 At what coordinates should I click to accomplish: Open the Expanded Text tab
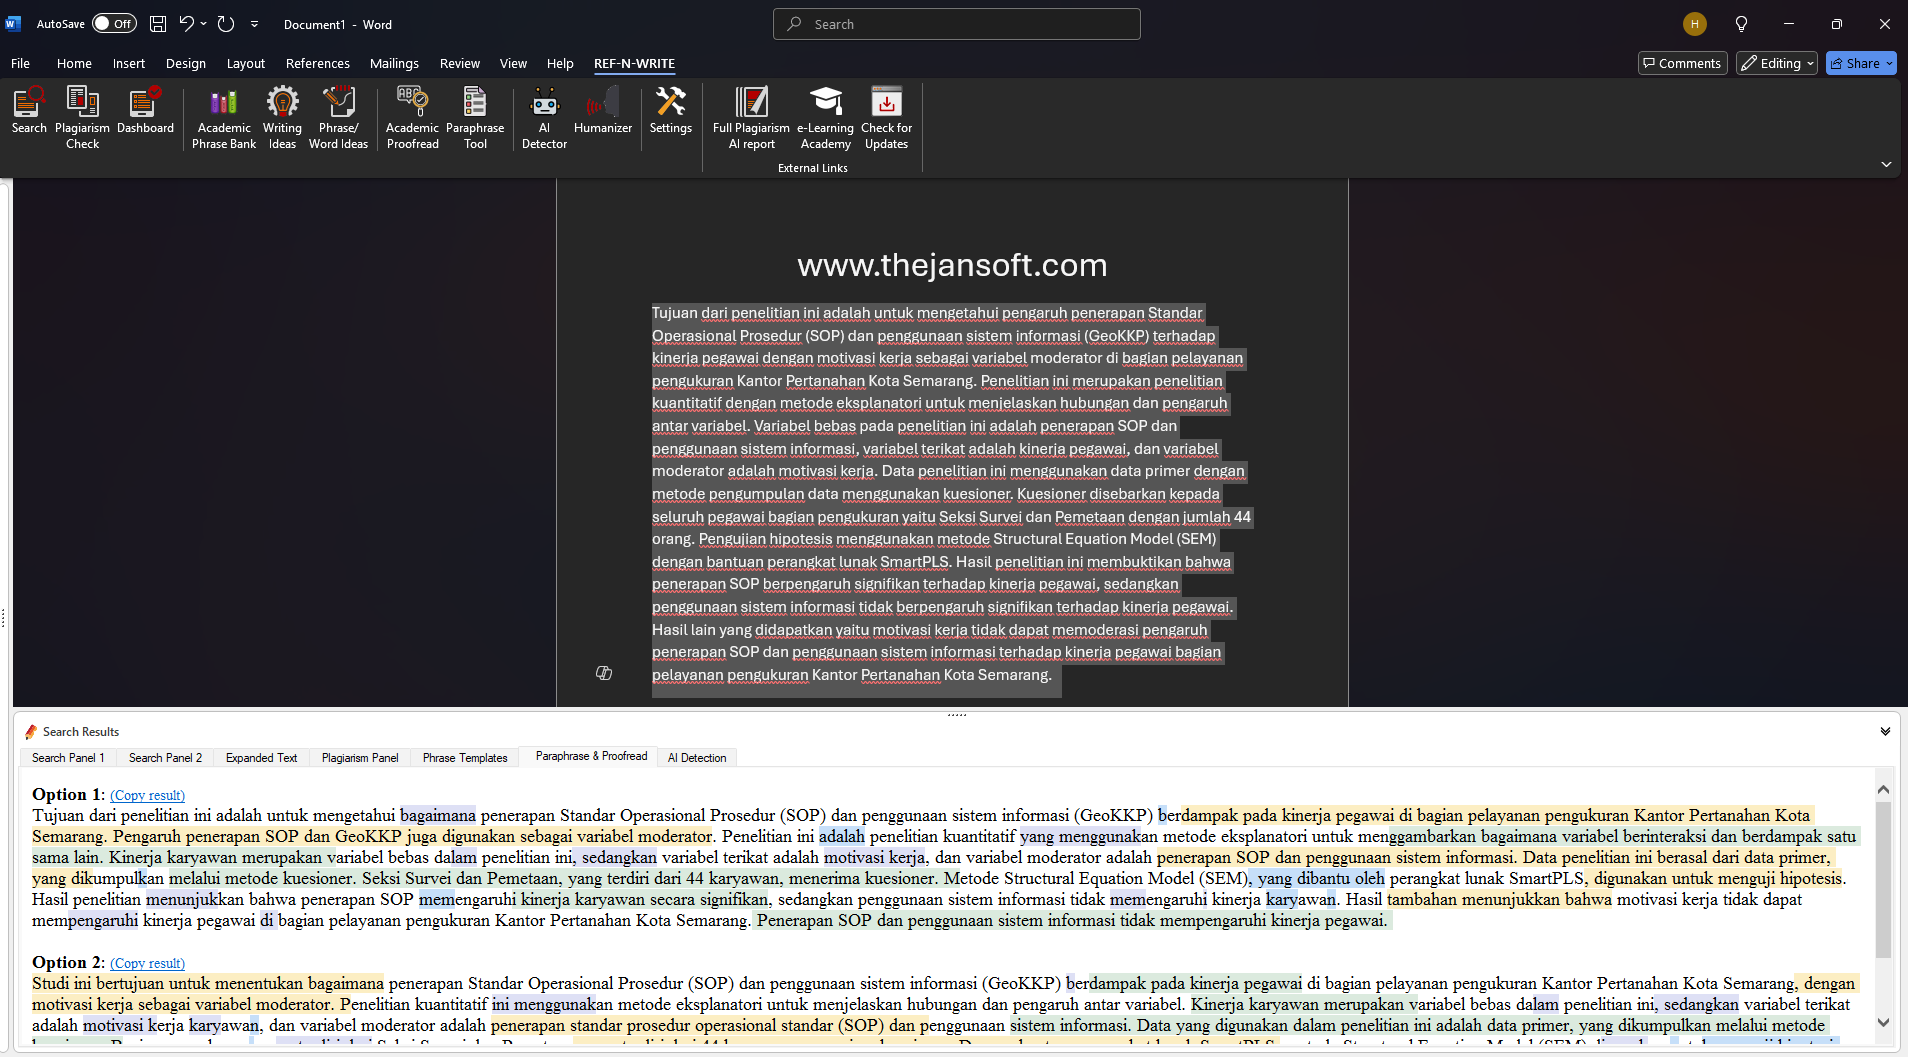click(x=261, y=757)
